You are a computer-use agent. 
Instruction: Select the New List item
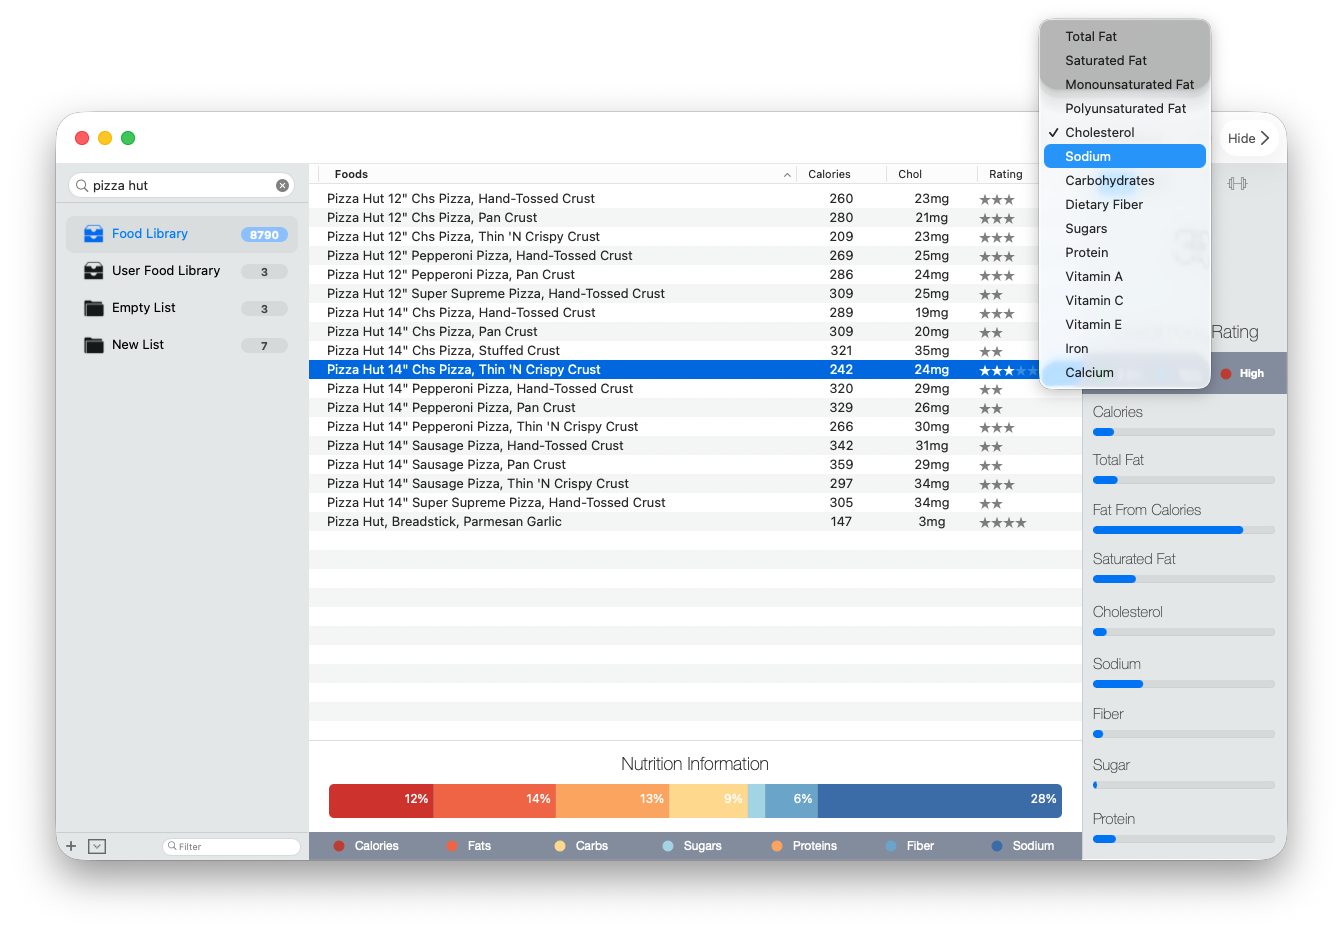click(182, 345)
